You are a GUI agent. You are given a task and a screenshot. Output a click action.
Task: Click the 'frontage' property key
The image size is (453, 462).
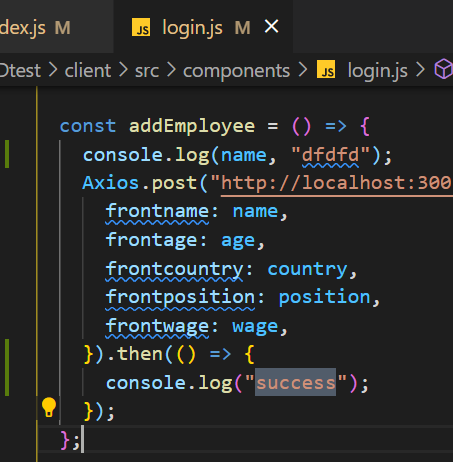point(151,240)
